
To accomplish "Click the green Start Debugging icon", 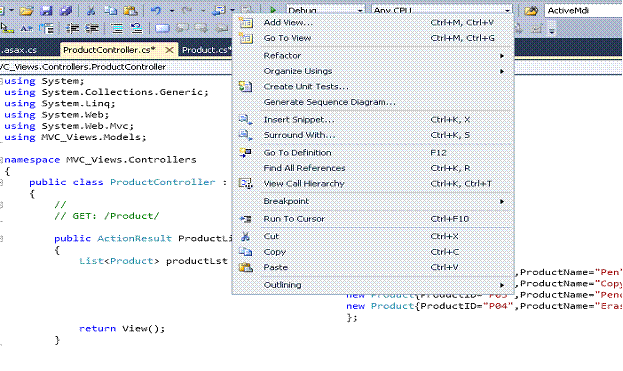I will (x=273, y=10).
